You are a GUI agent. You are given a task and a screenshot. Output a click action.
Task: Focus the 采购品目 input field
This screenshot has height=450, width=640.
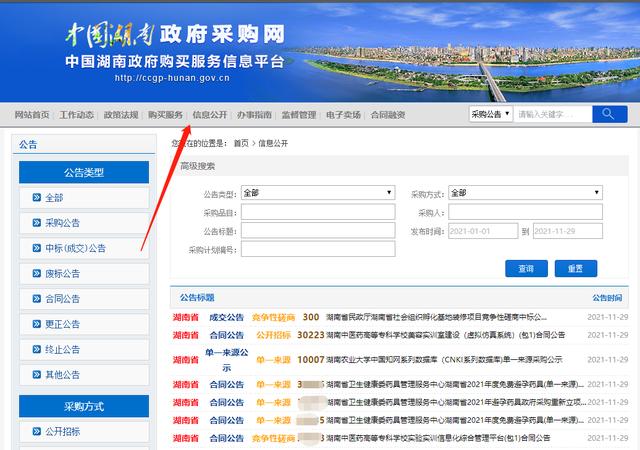coord(318,212)
